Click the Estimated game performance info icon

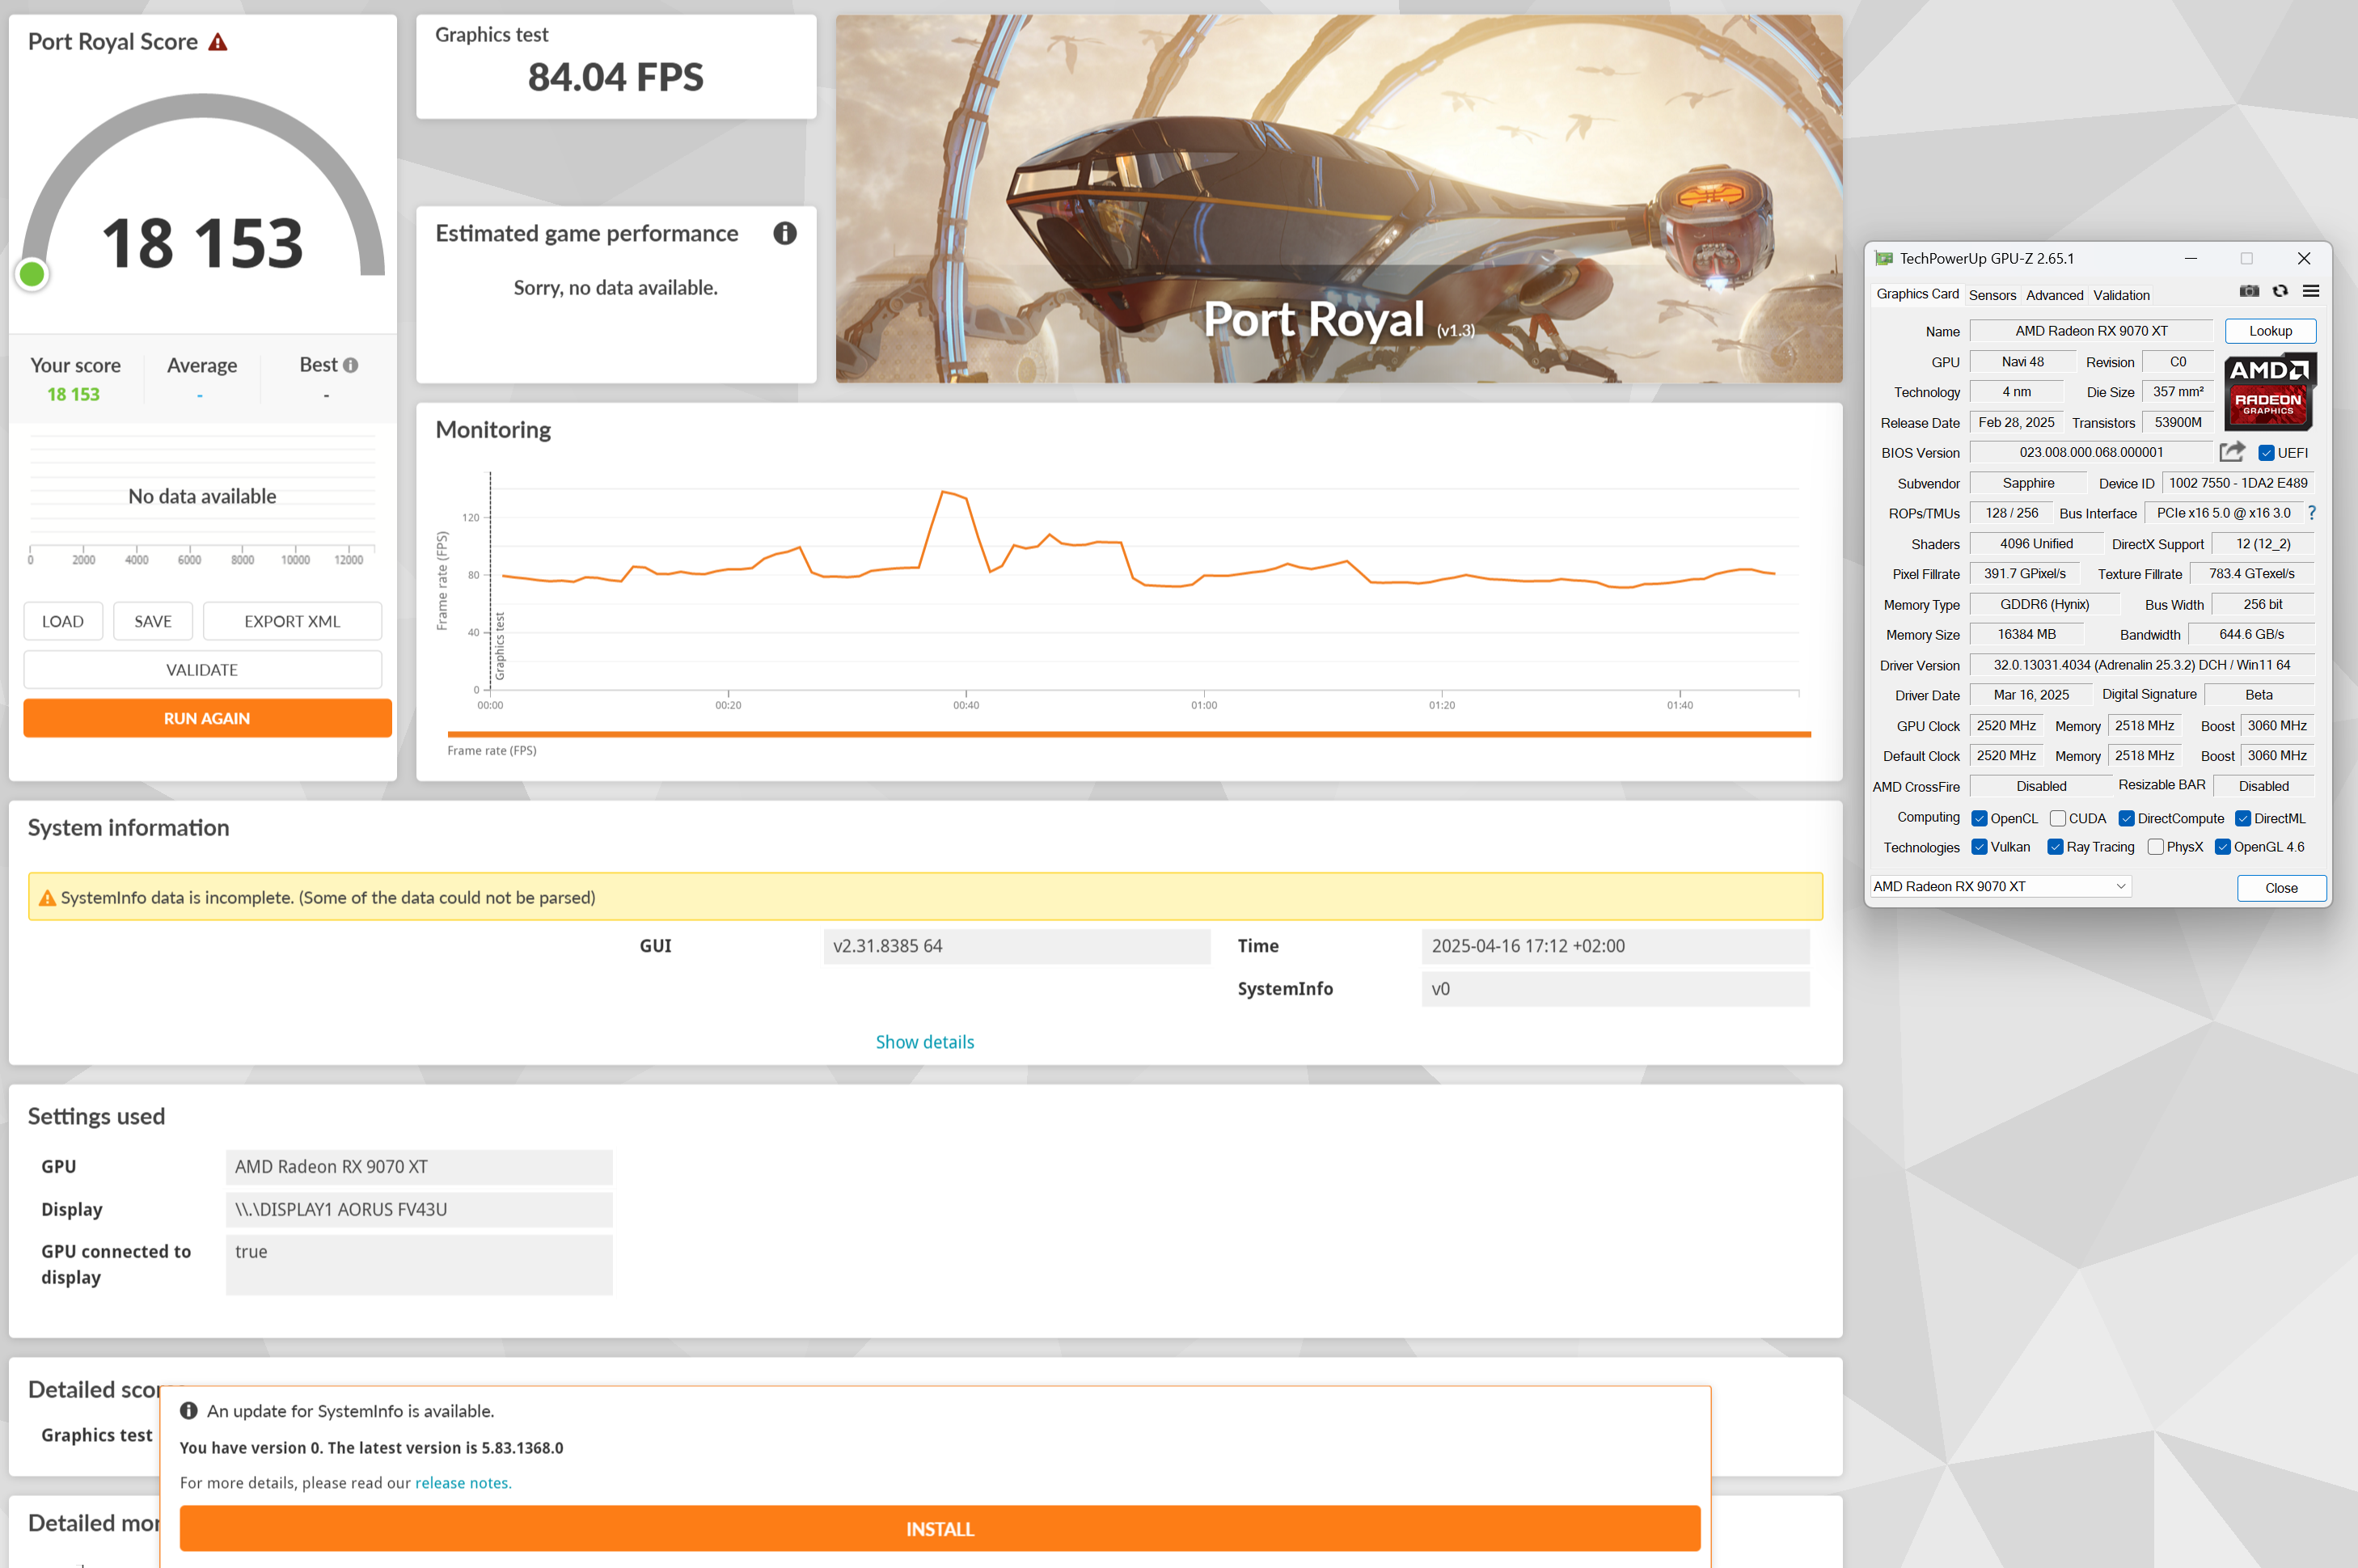click(x=785, y=233)
